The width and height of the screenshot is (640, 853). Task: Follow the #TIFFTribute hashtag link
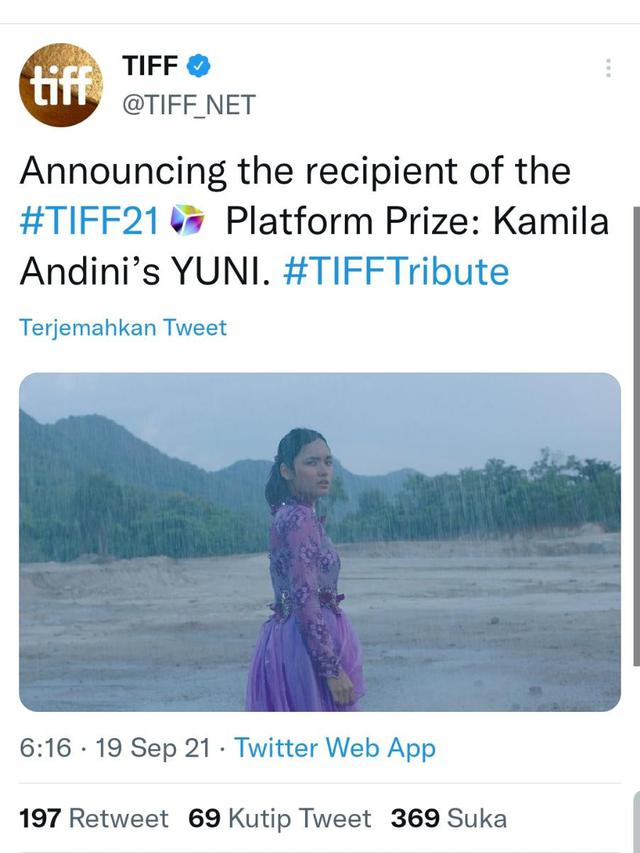(x=396, y=271)
